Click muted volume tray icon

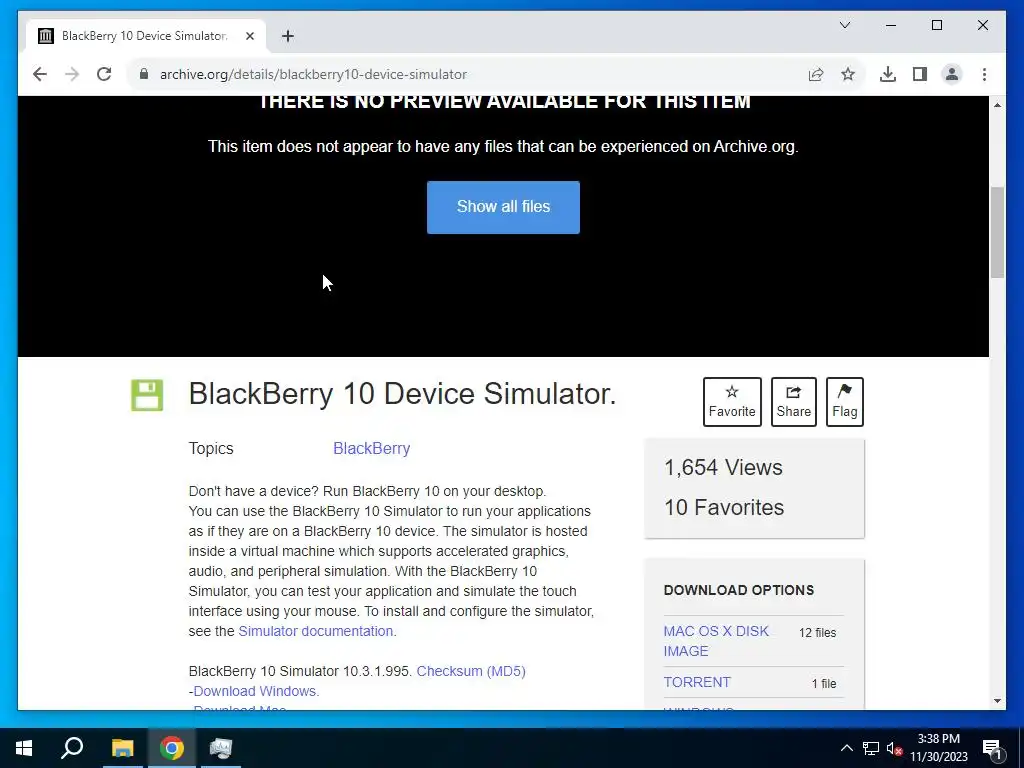(894, 748)
